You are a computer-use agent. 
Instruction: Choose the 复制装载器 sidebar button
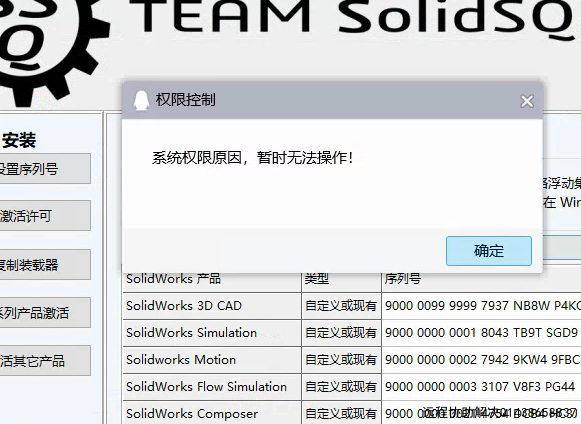[x=44, y=265]
